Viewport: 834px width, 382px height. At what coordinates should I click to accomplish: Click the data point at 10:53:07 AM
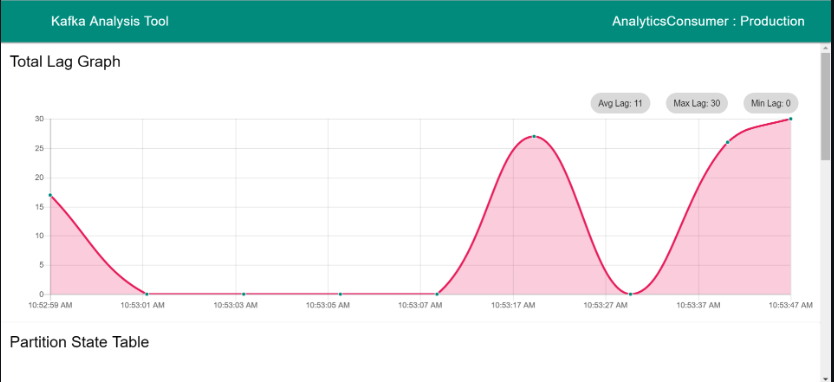(x=437, y=294)
